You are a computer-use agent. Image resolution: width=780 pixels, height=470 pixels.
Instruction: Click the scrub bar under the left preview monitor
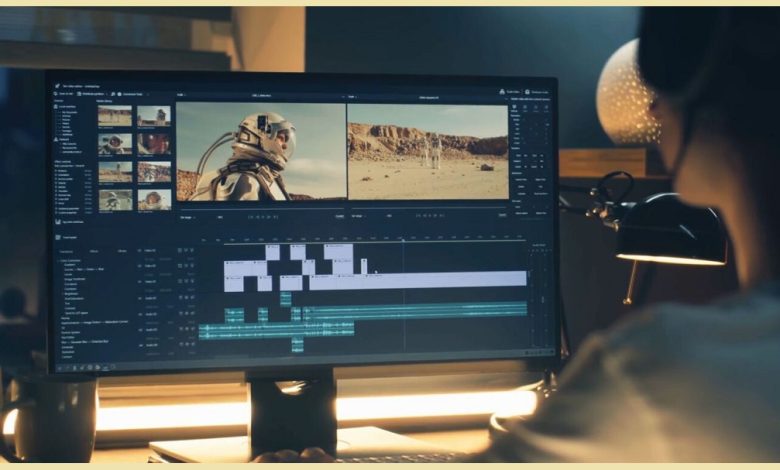pos(261,208)
